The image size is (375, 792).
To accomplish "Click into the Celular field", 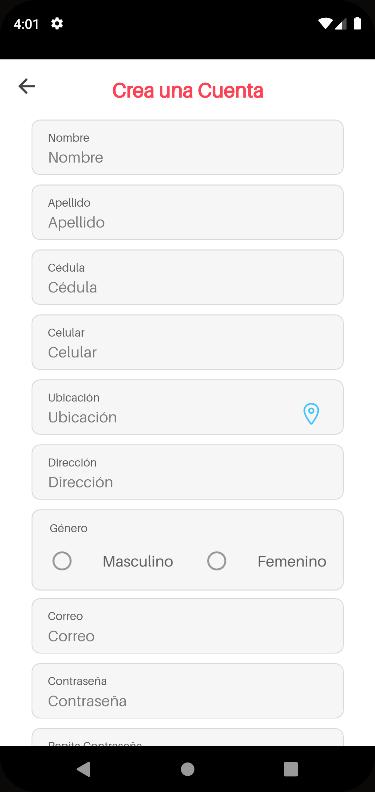I will point(188,342).
